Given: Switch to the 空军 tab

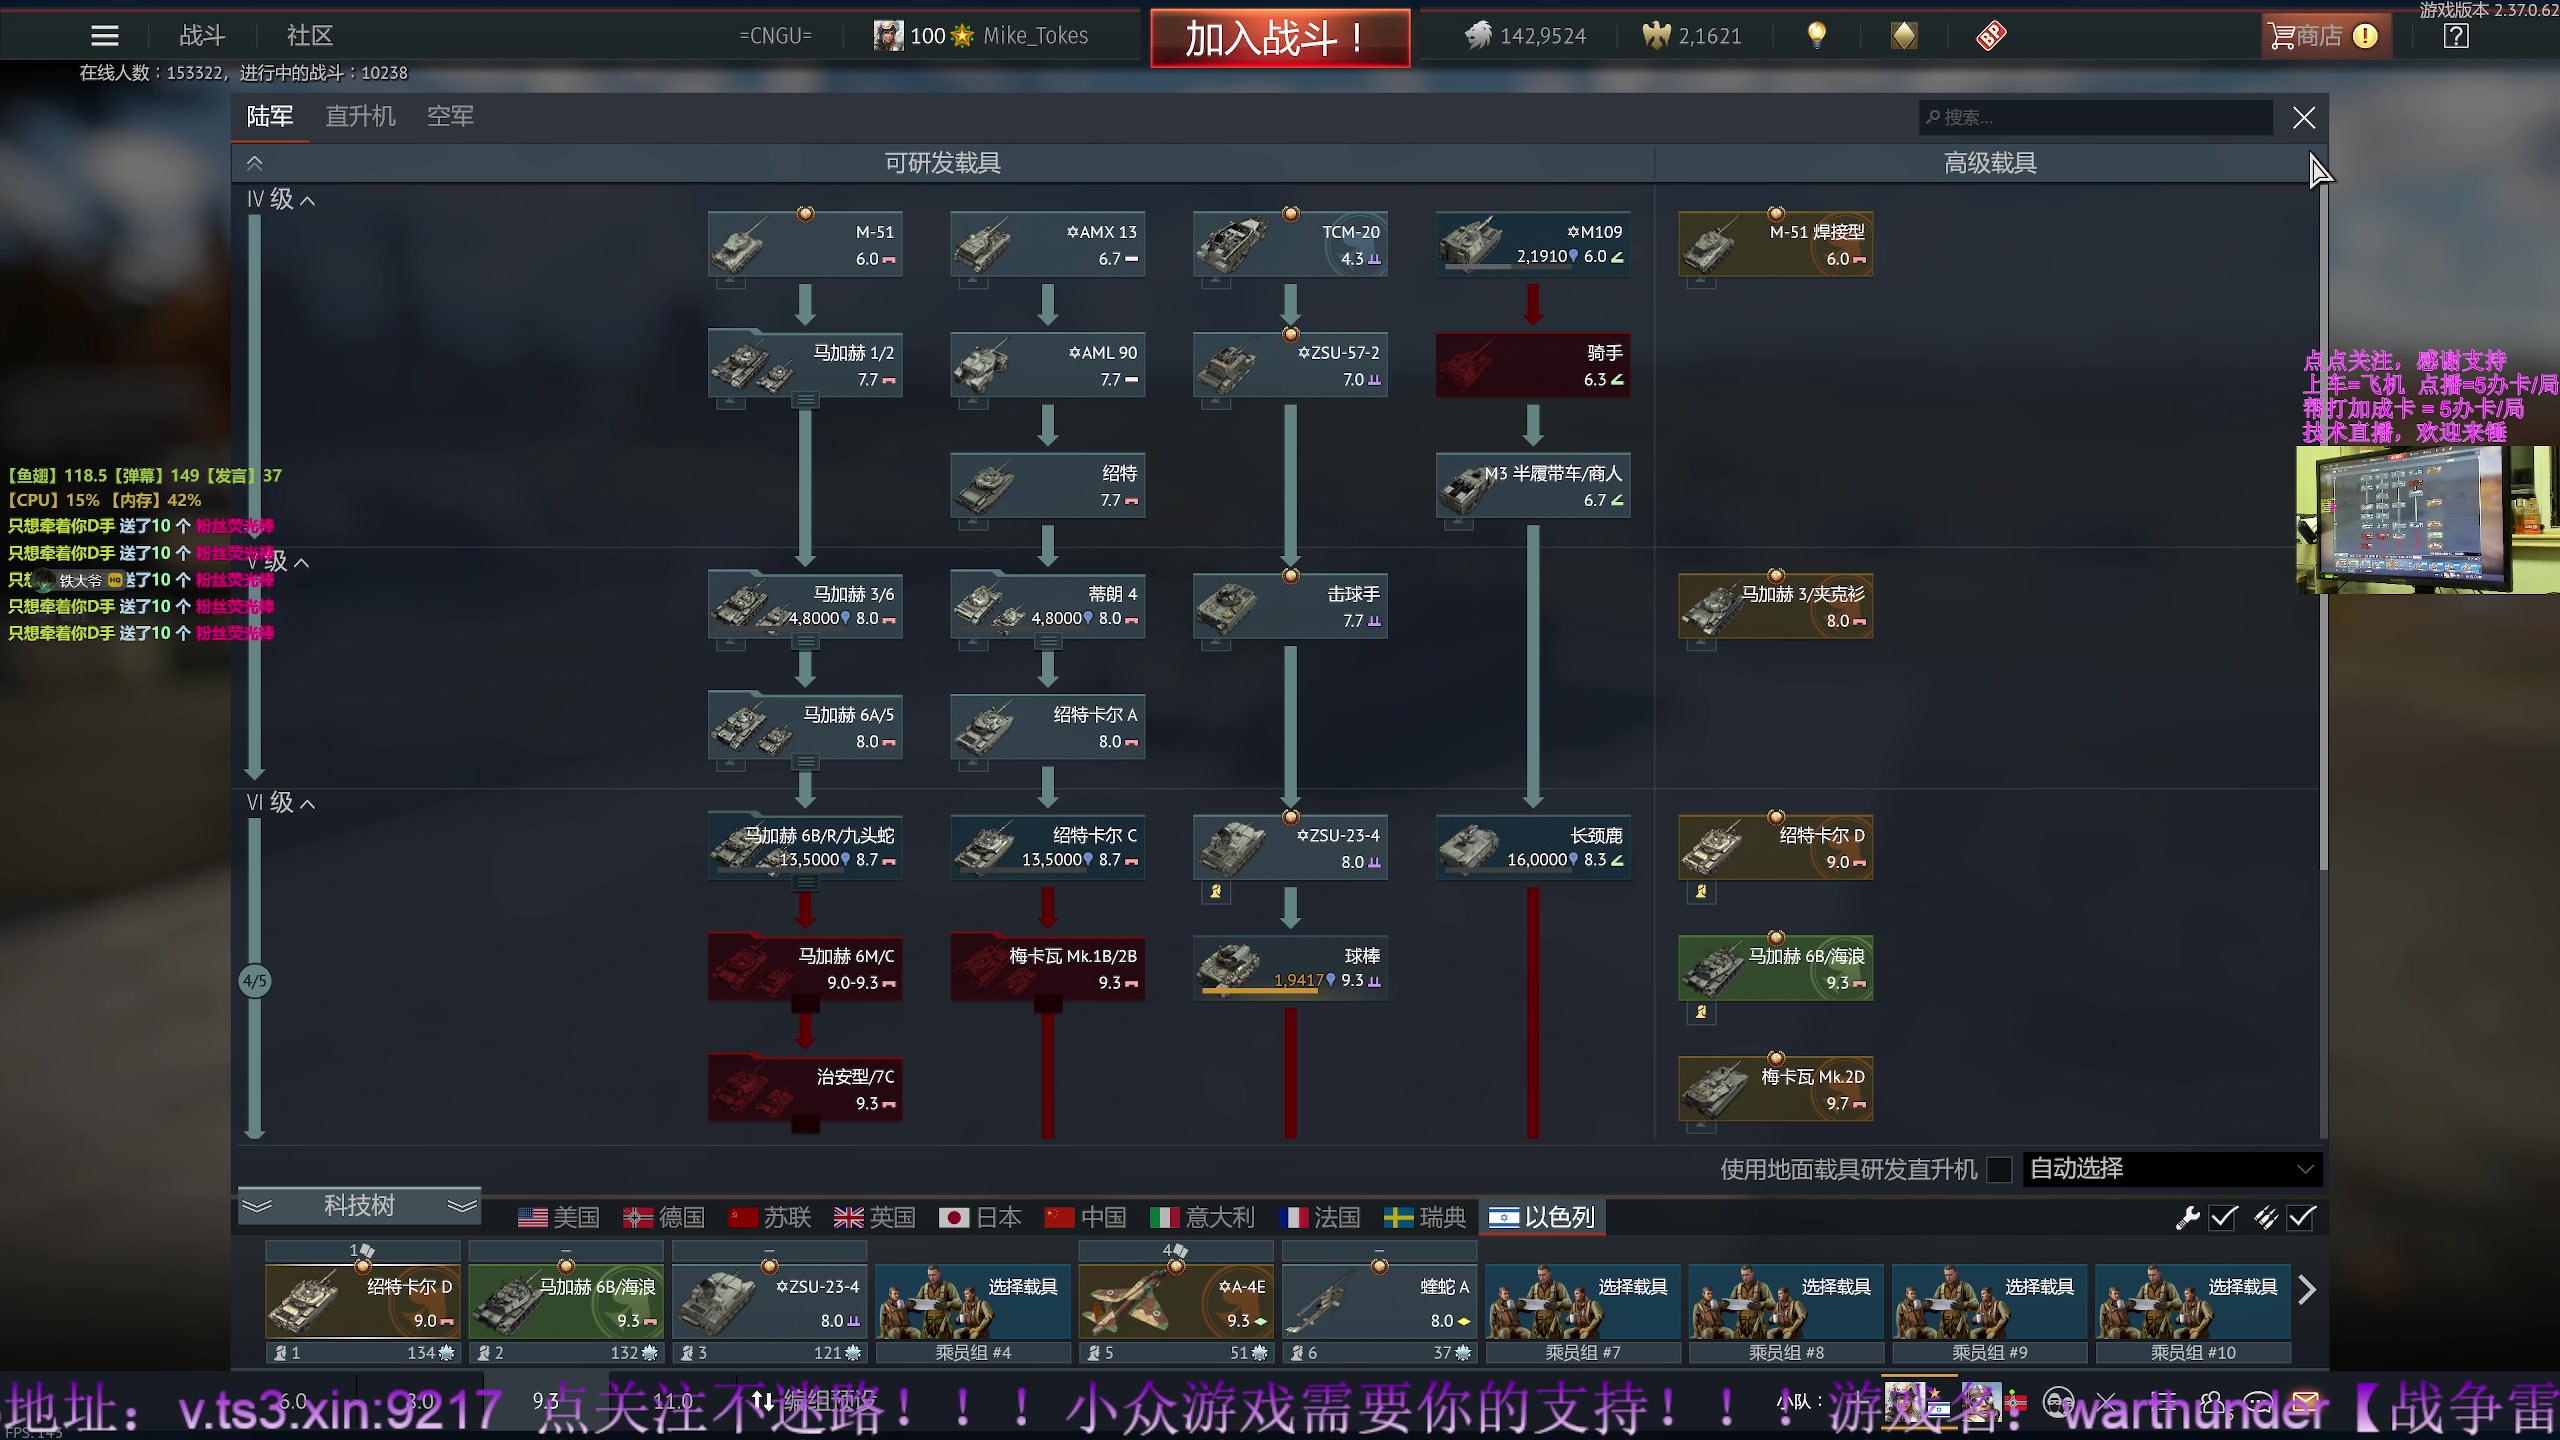Looking at the screenshot, I should point(450,117).
